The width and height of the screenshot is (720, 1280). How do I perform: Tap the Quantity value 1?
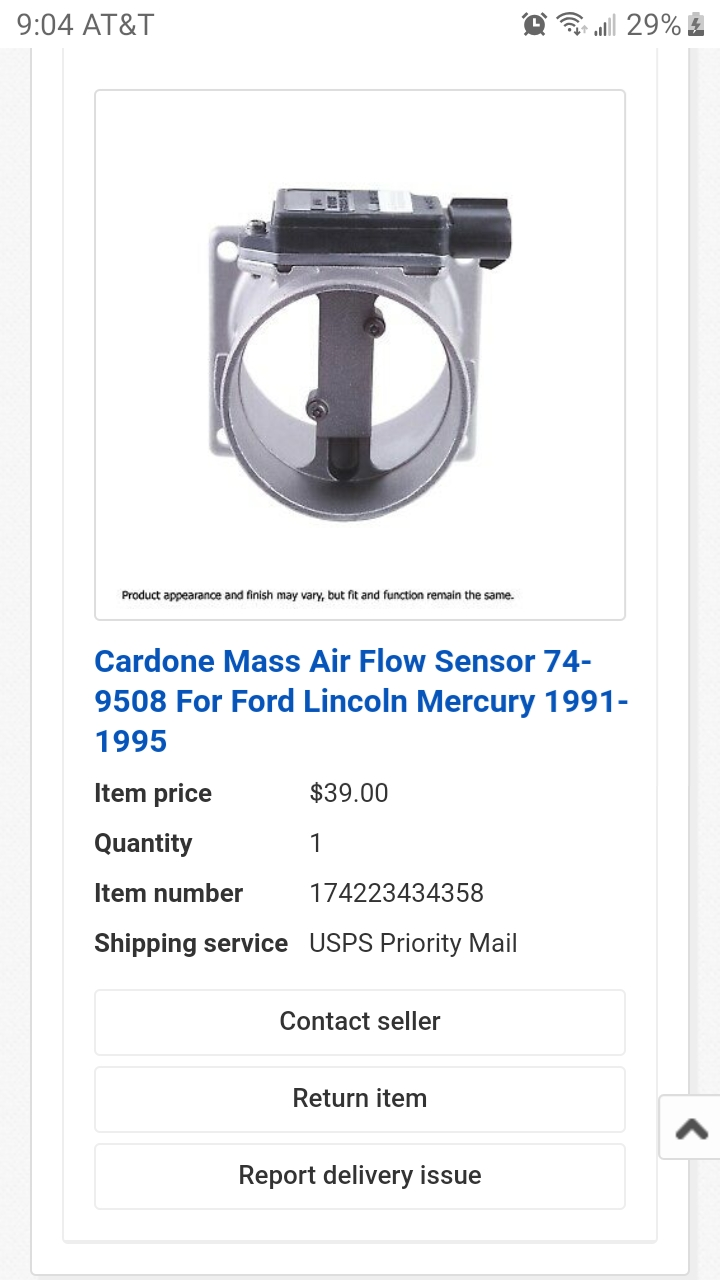pos(316,843)
